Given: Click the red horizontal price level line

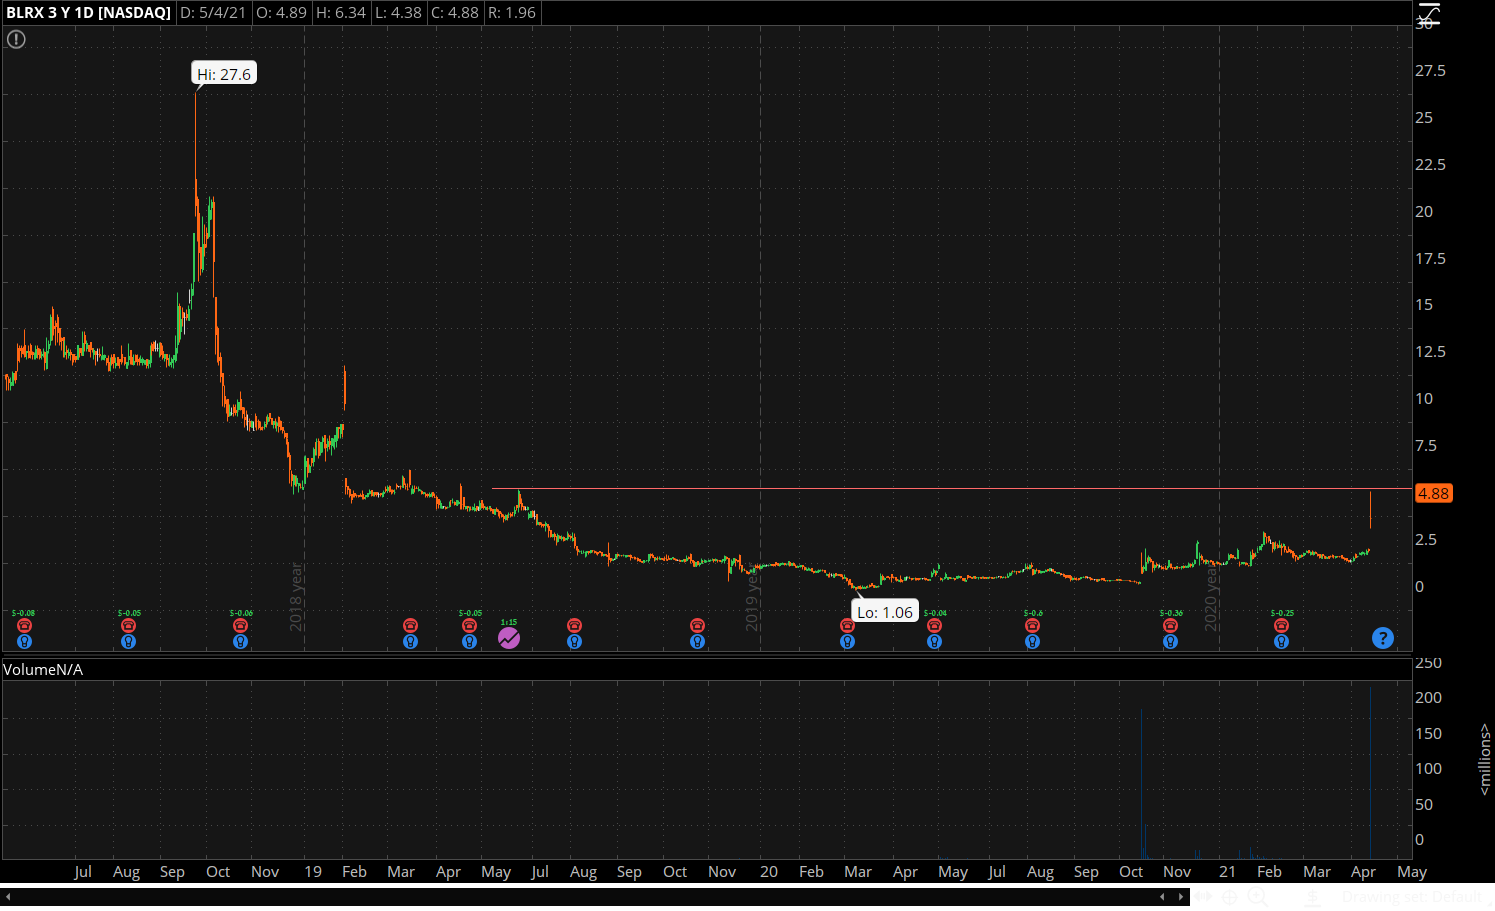Looking at the screenshot, I should [x=900, y=489].
